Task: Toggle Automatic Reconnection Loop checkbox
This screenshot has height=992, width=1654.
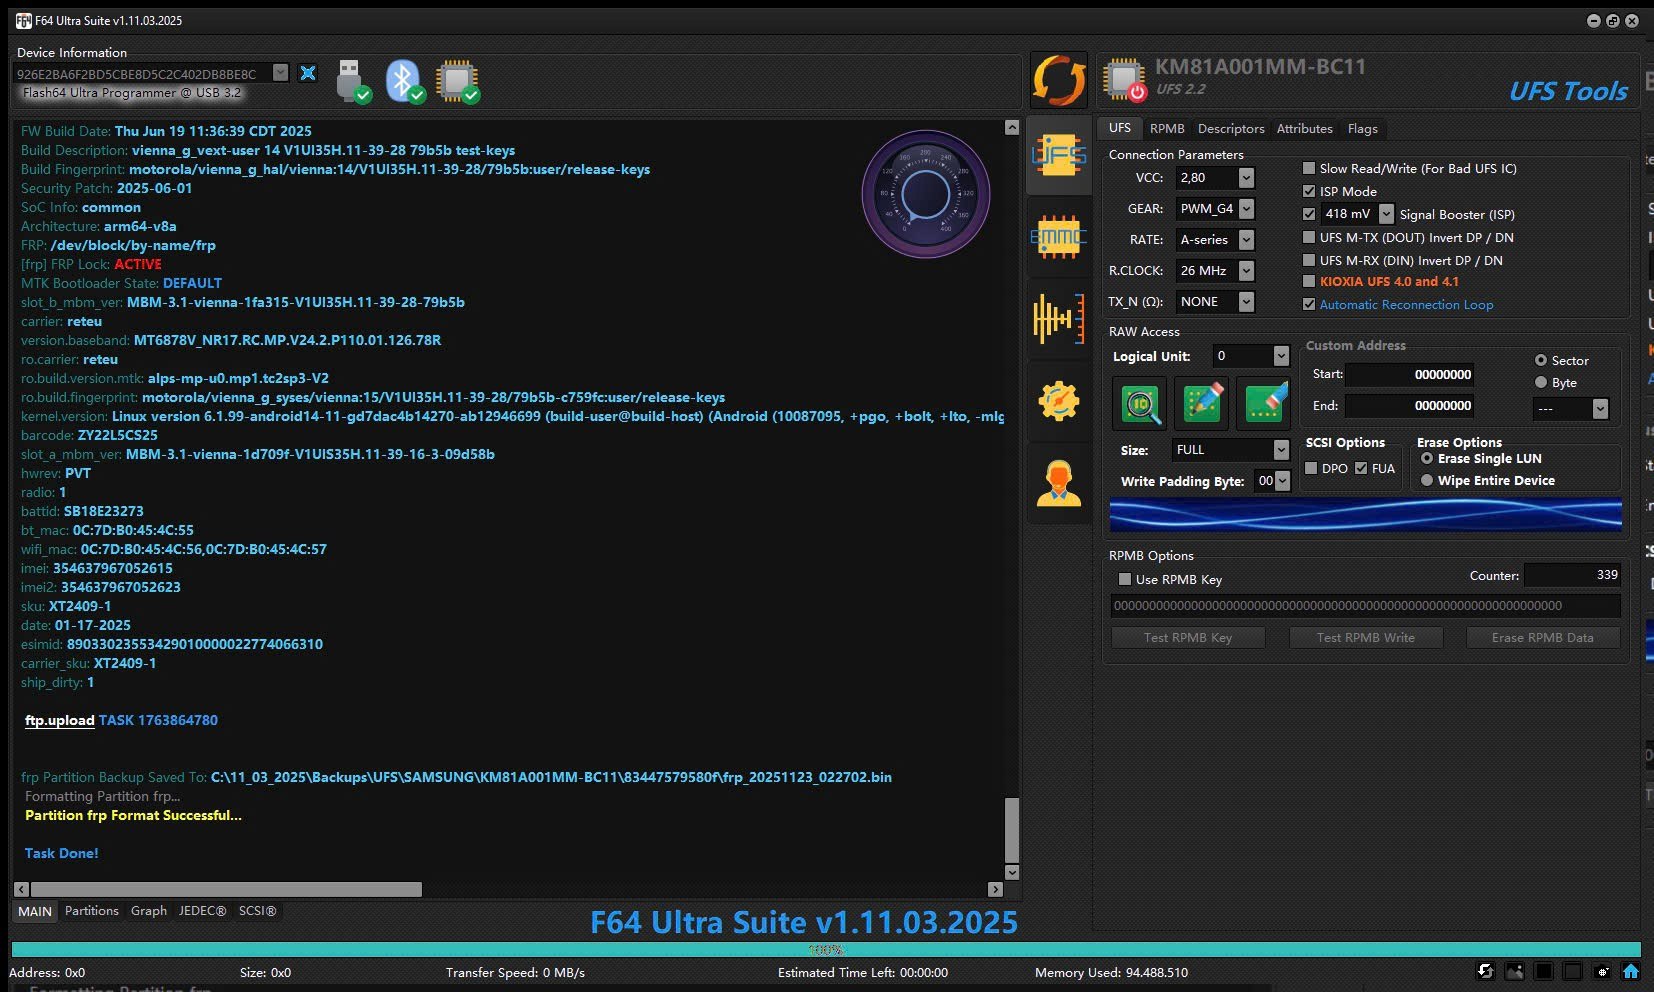Action: (x=1309, y=304)
